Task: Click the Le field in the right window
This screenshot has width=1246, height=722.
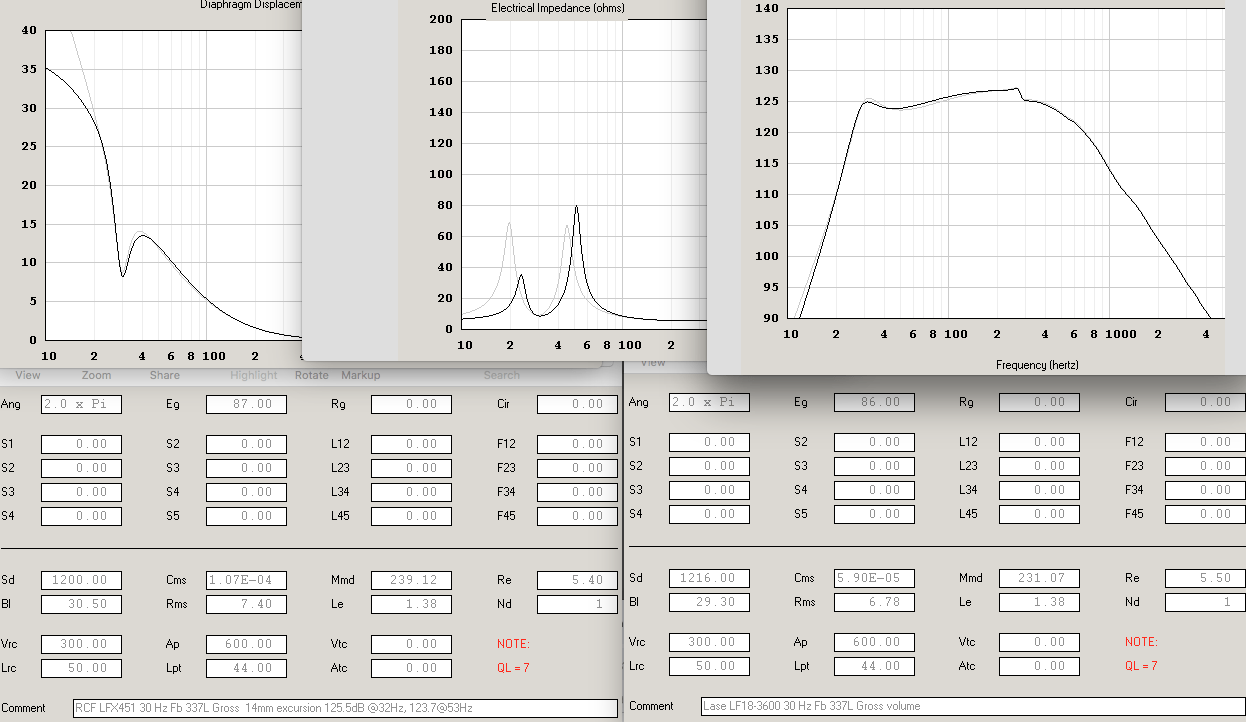Action: pos(1040,602)
